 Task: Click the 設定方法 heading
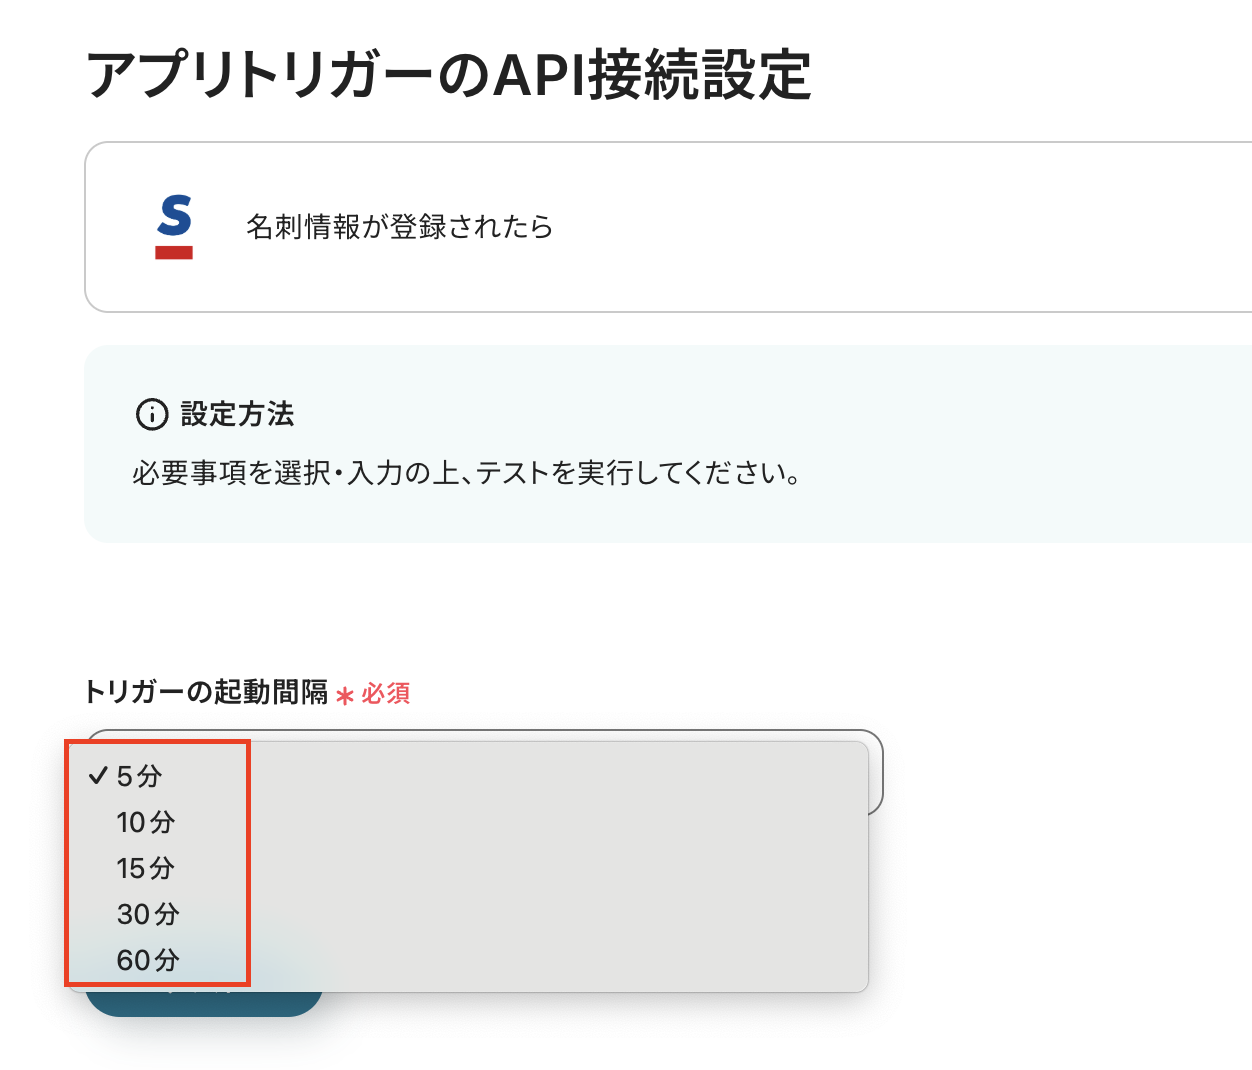[237, 414]
